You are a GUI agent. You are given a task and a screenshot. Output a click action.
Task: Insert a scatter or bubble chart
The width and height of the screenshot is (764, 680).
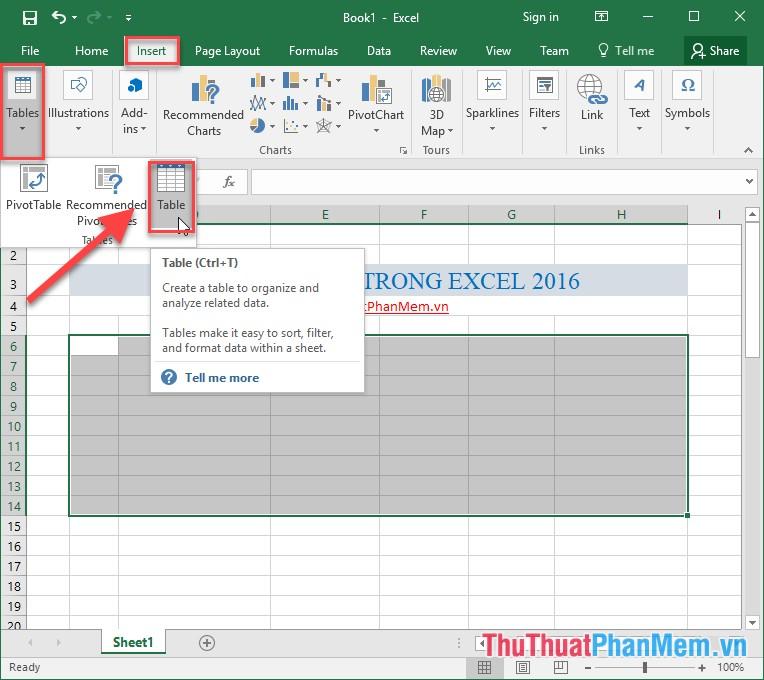[295, 126]
